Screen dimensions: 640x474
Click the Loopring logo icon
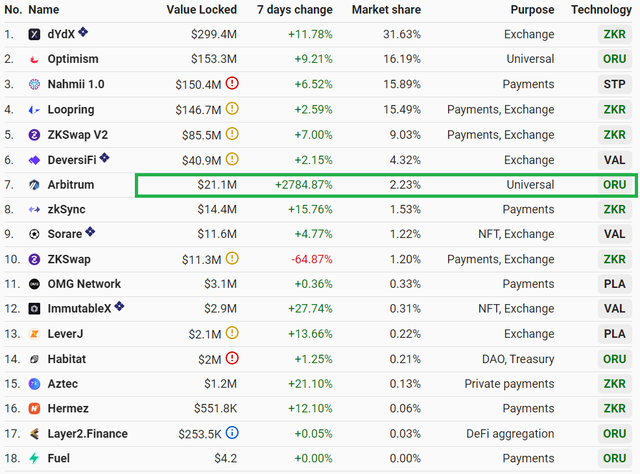pyautogui.click(x=34, y=110)
